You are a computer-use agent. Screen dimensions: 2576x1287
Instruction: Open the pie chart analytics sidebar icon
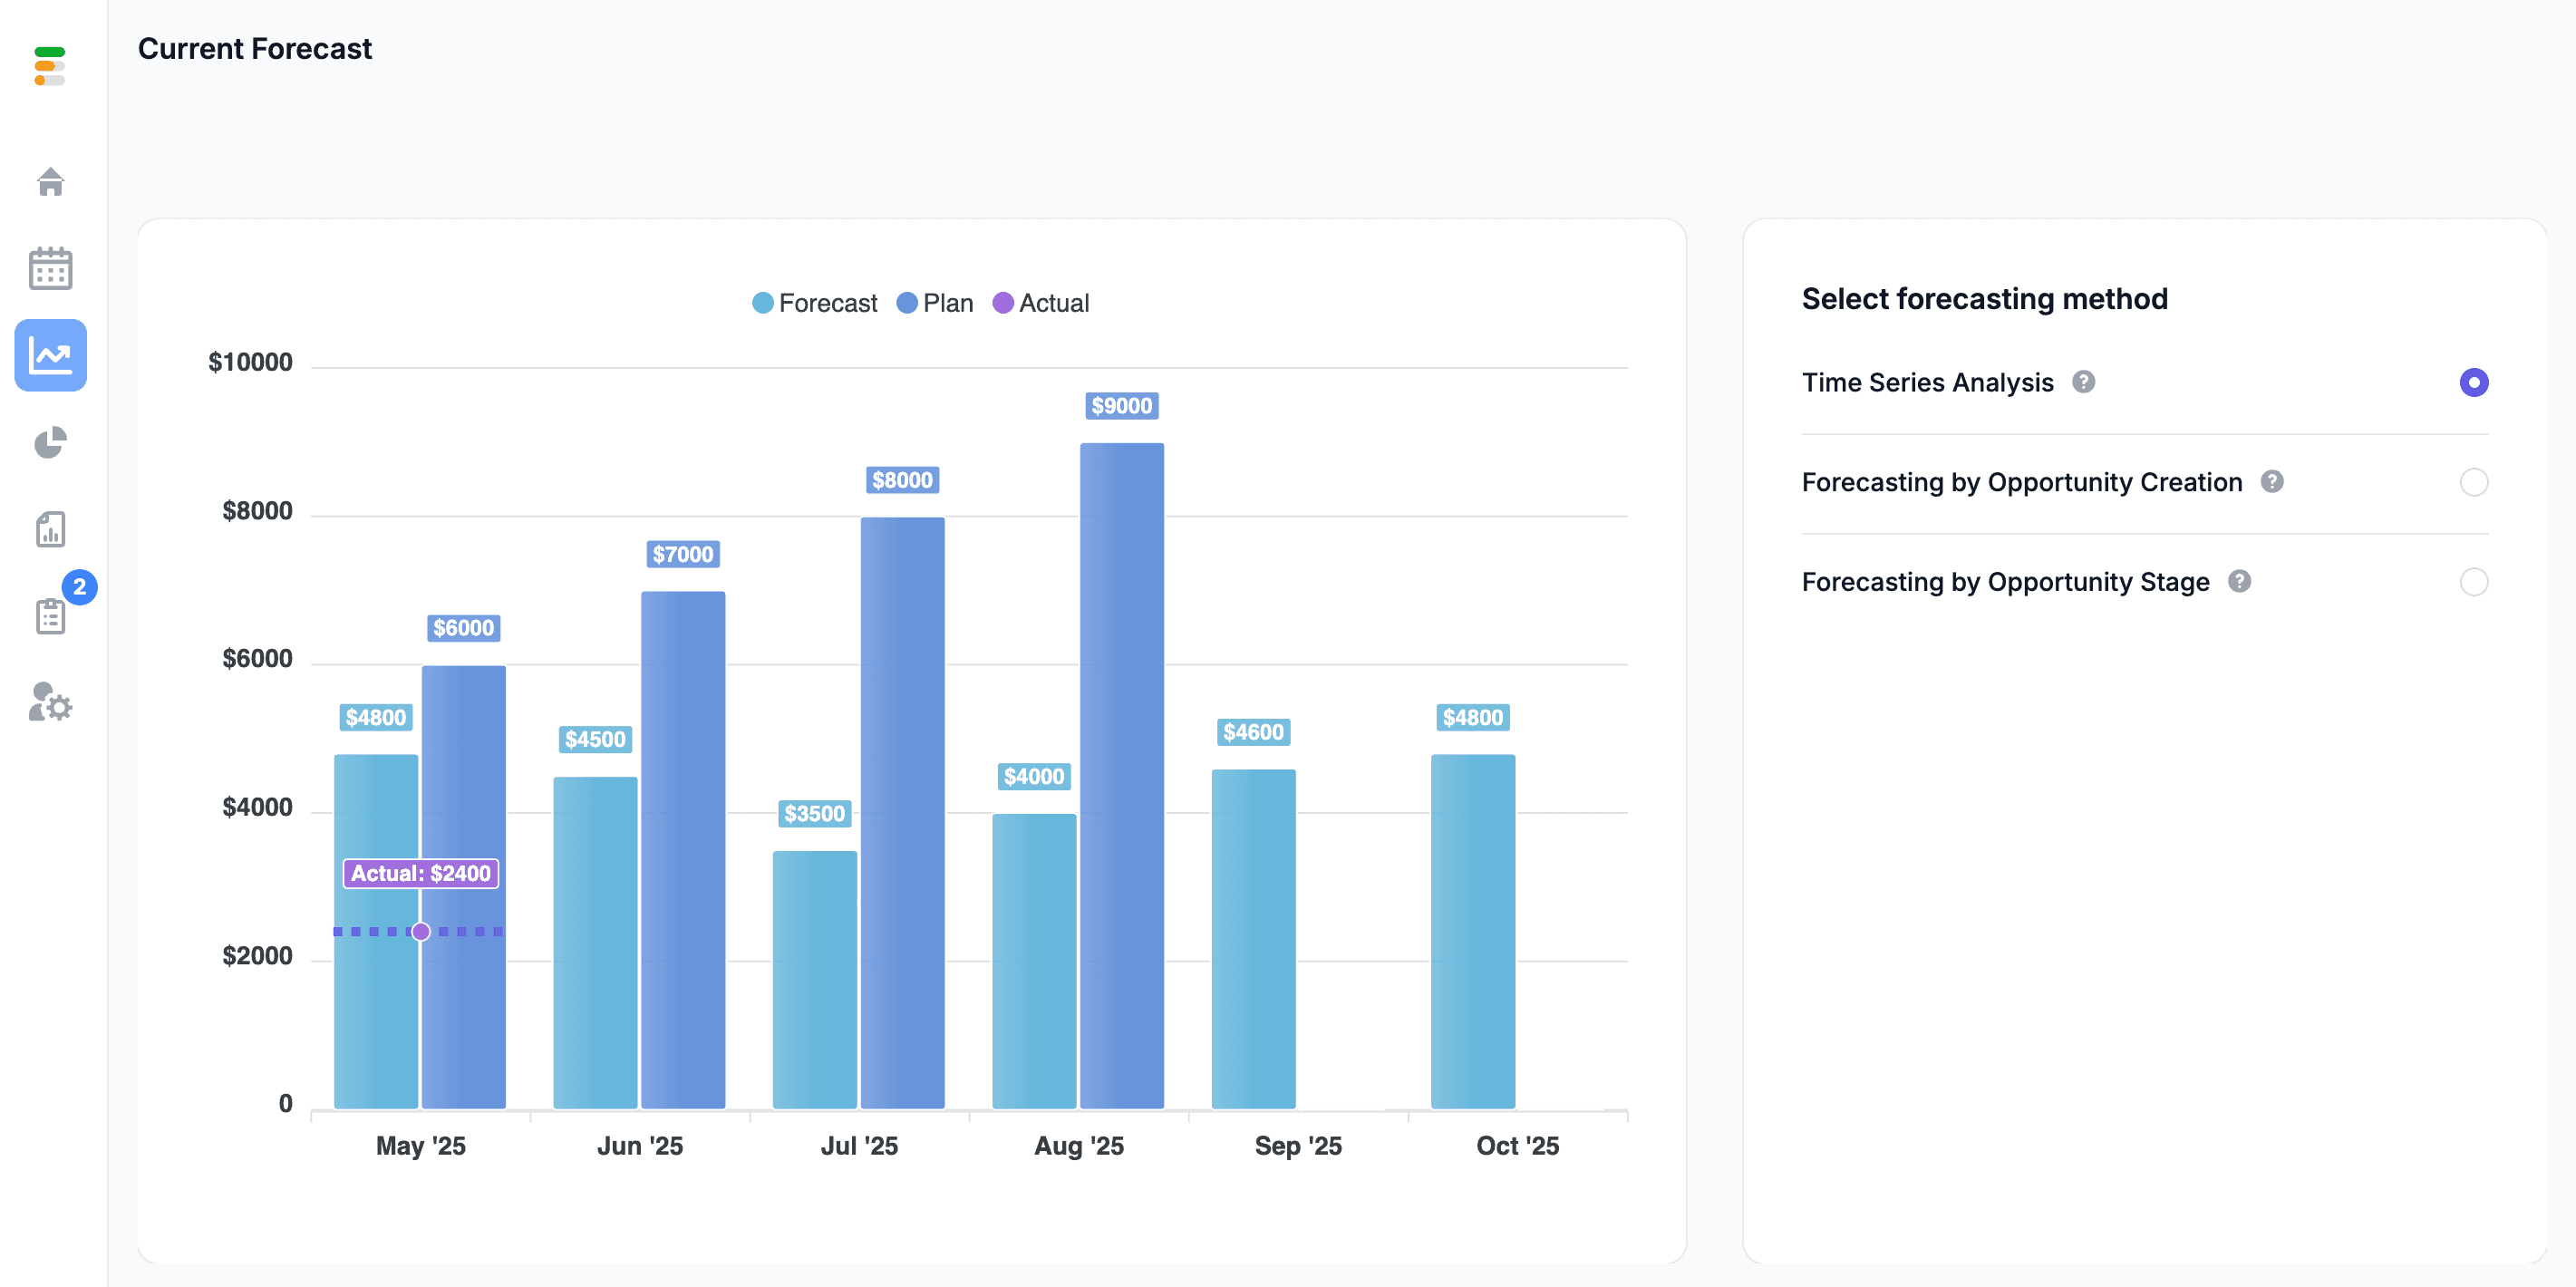coord(50,442)
